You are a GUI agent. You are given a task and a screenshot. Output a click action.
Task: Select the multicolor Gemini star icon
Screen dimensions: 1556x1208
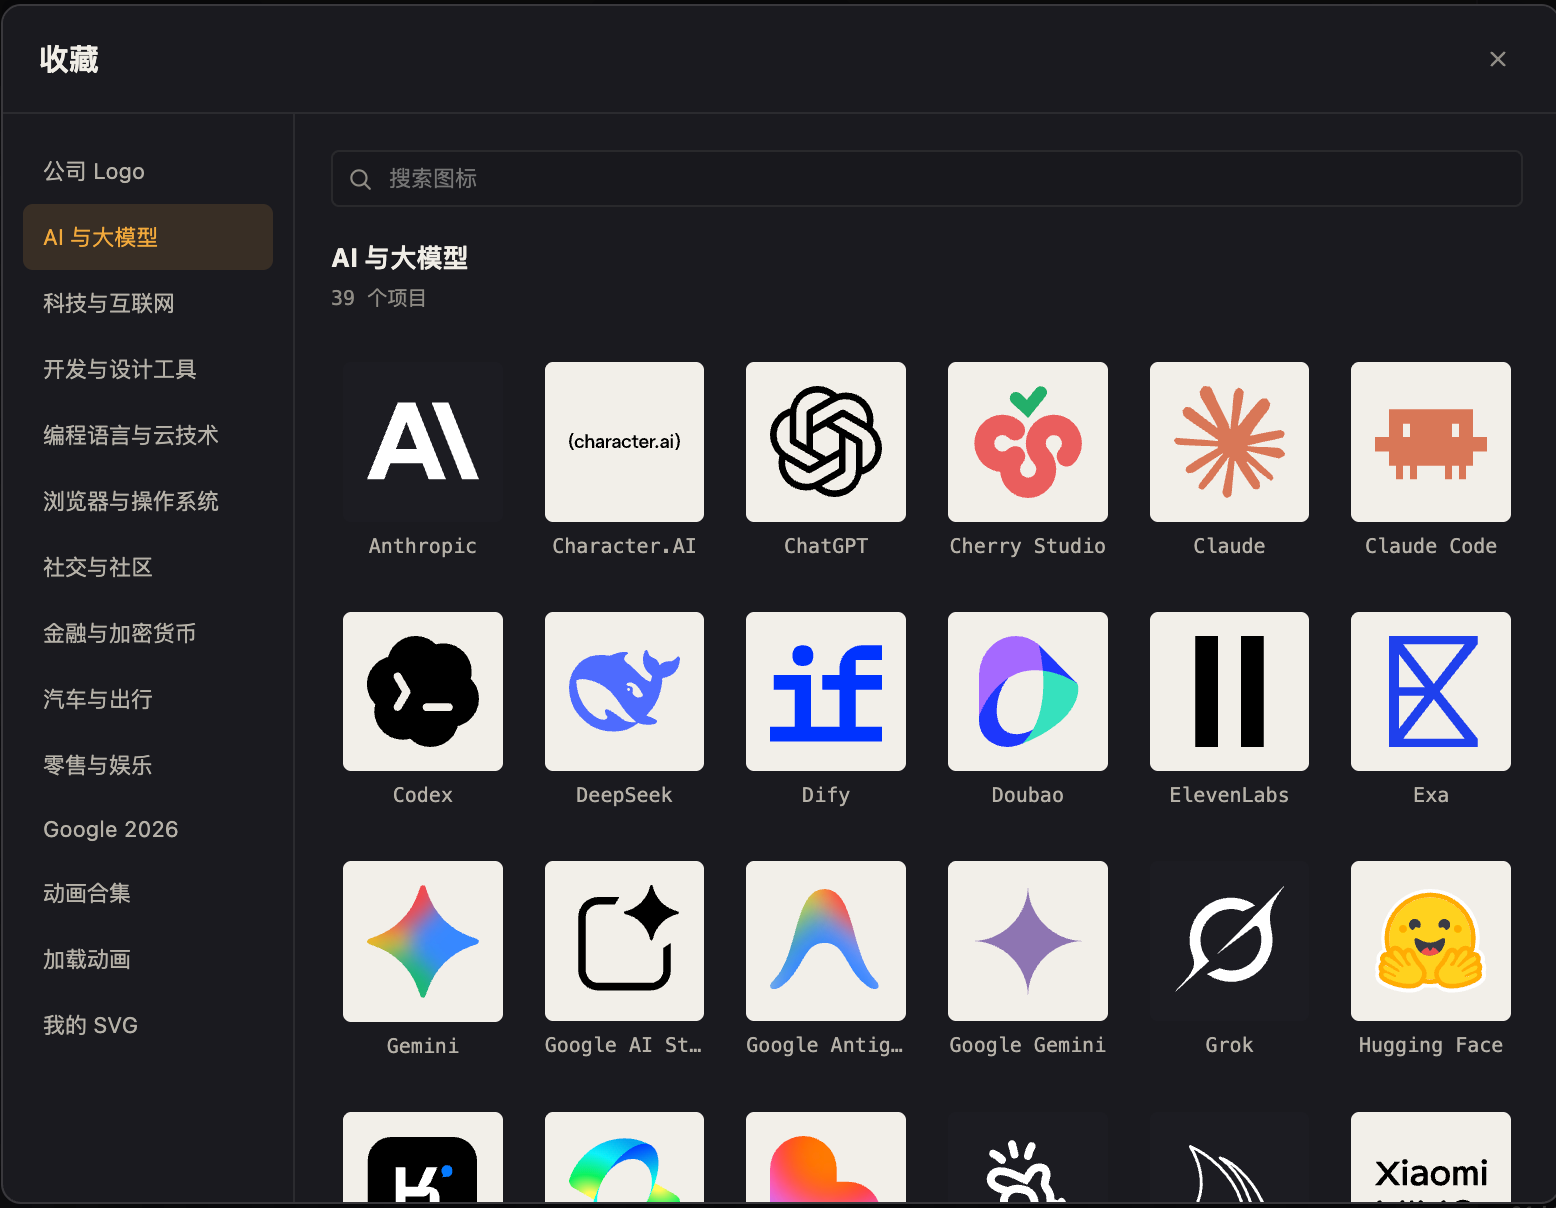pos(423,941)
